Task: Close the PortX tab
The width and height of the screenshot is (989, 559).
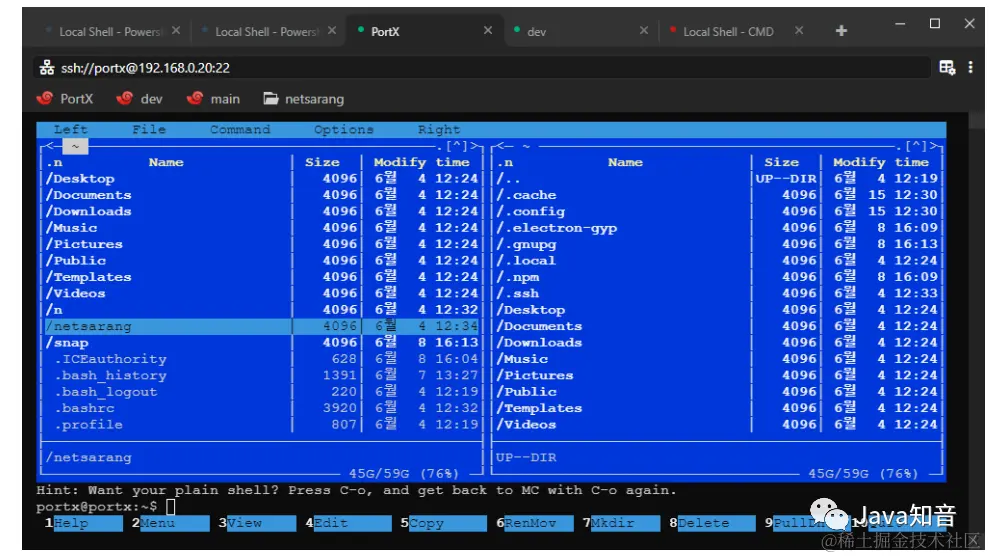Action: pyautogui.click(x=488, y=30)
